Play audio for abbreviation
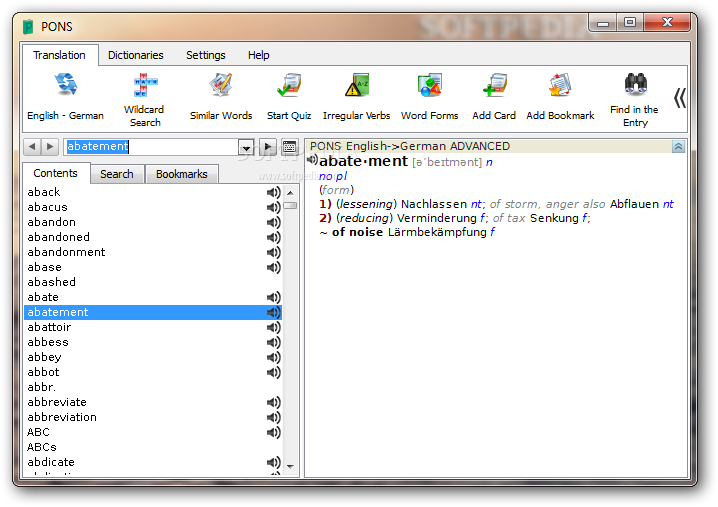Image resolution: width=718 pixels, height=507 pixels. 273,418
